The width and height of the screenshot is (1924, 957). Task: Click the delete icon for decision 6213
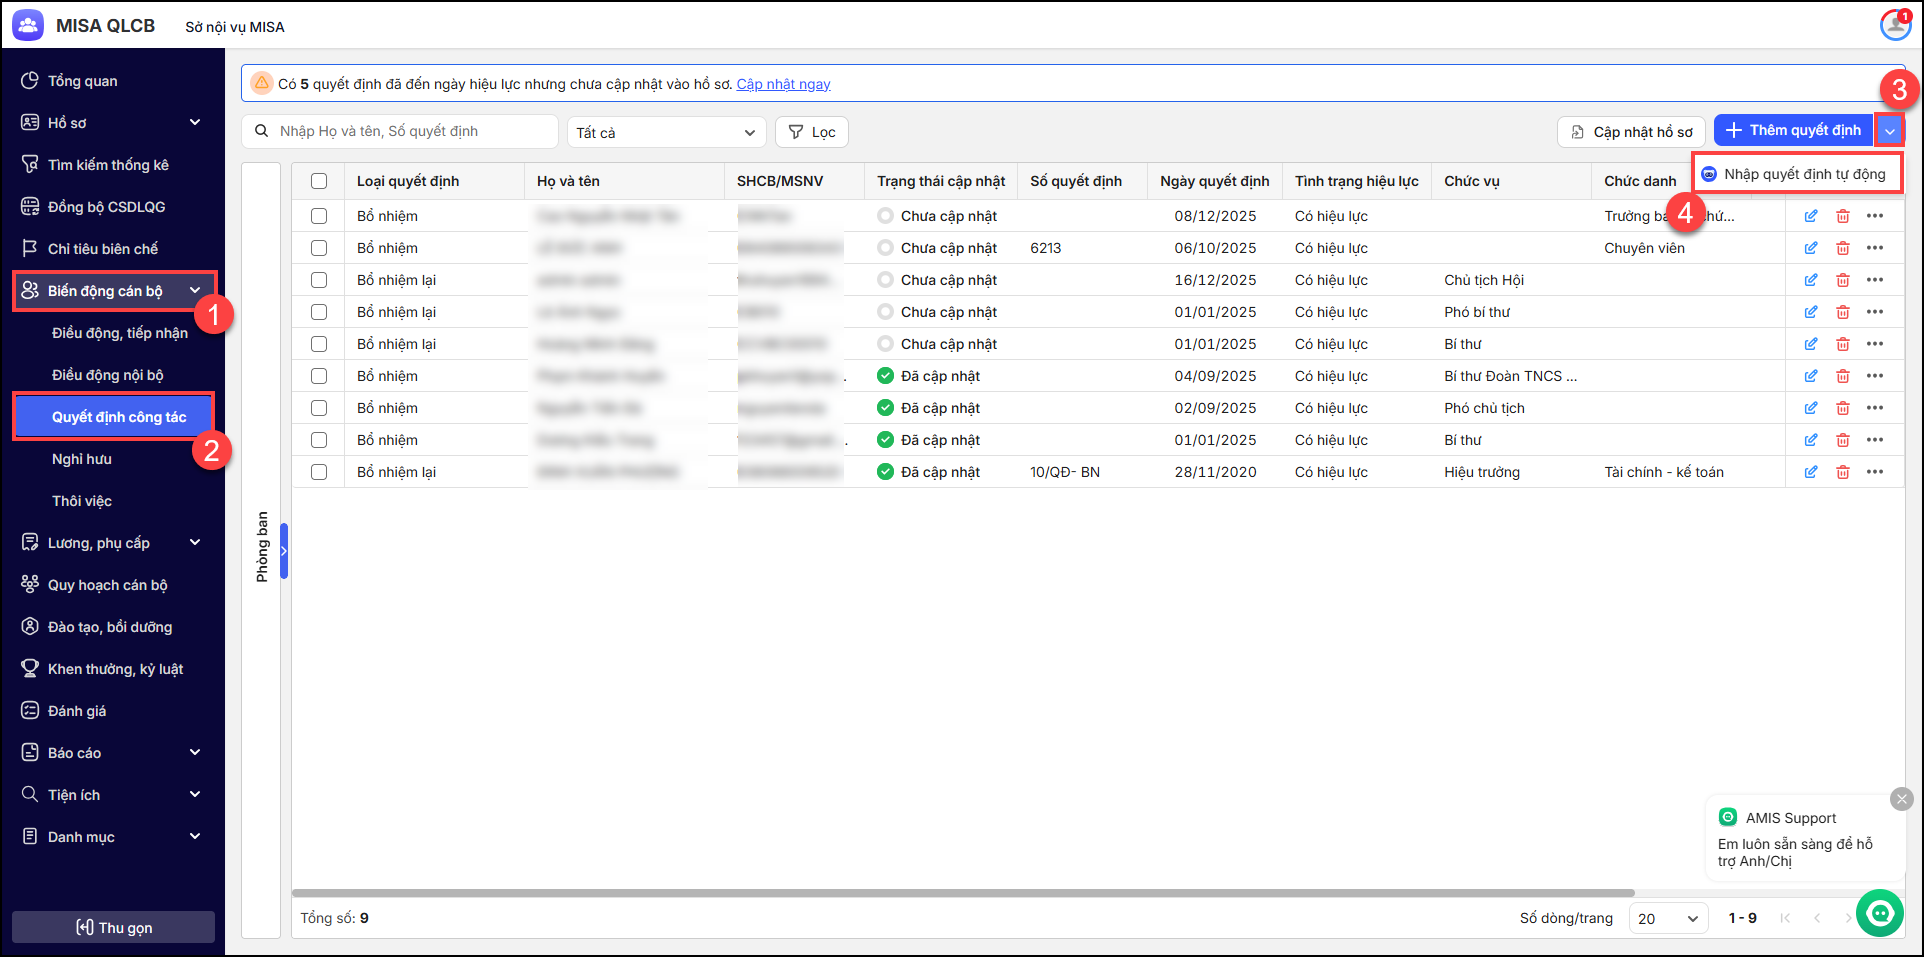click(x=1842, y=248)
